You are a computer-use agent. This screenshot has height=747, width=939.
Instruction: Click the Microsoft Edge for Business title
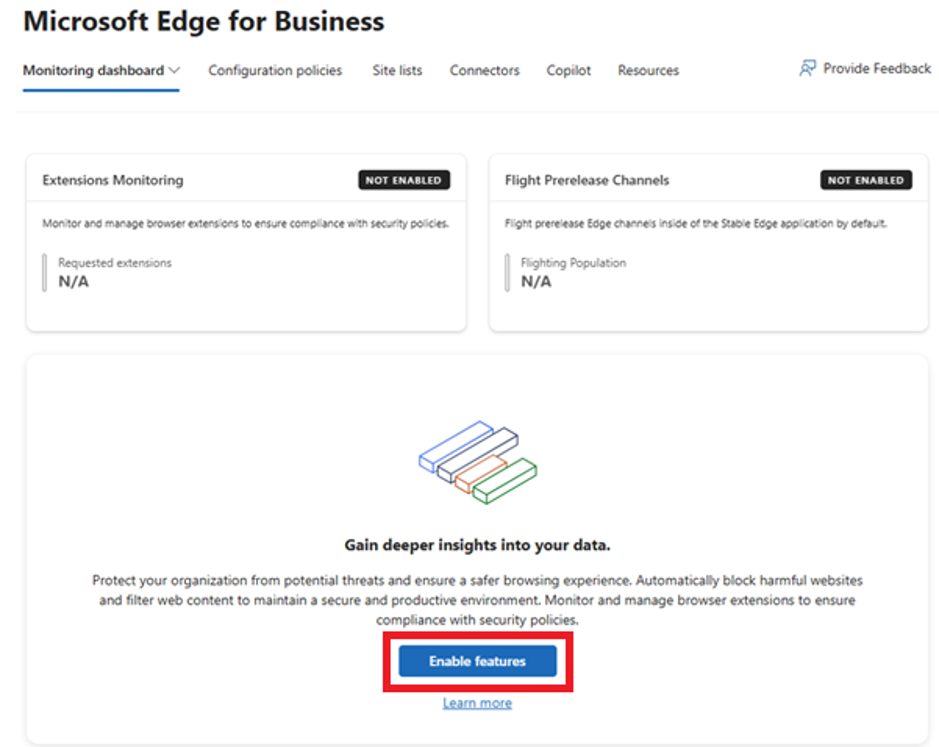pyautogui.click(x=204, y=22)
